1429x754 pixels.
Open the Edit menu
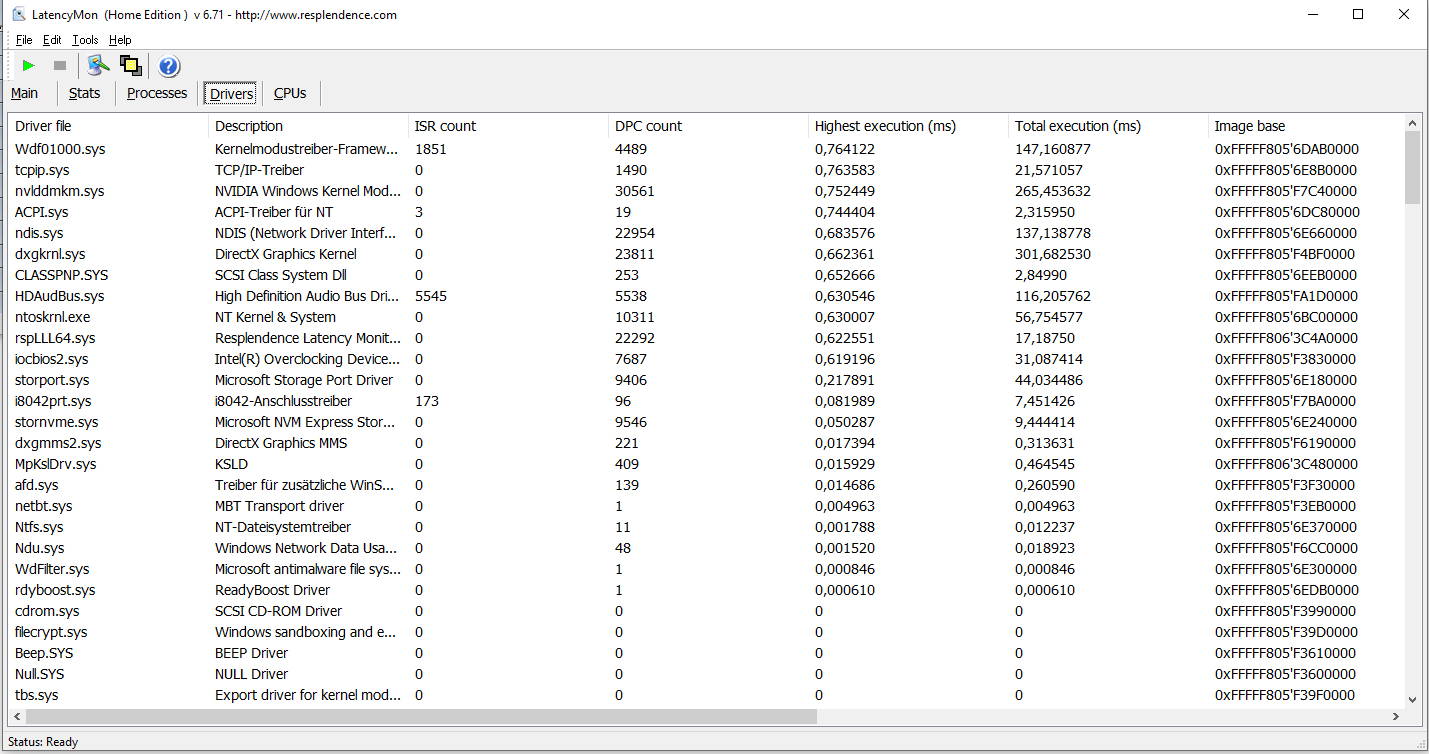pos(52,40)
